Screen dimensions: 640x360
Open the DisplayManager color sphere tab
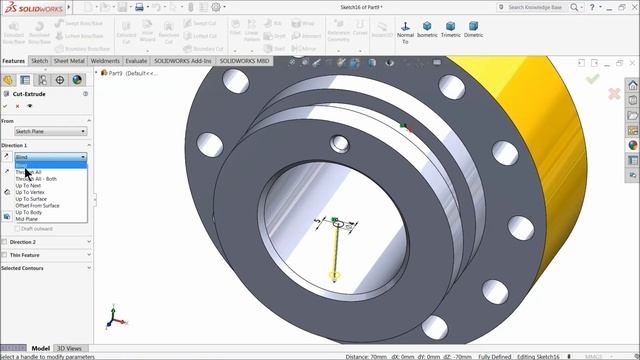pyautogui.click(x=77, y=80)
